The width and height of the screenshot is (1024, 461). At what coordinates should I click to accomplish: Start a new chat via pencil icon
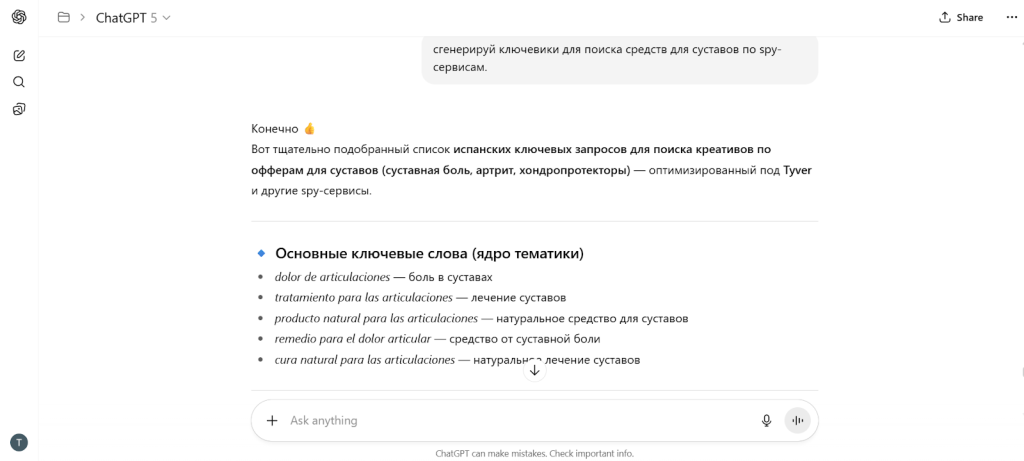[19, 55]
